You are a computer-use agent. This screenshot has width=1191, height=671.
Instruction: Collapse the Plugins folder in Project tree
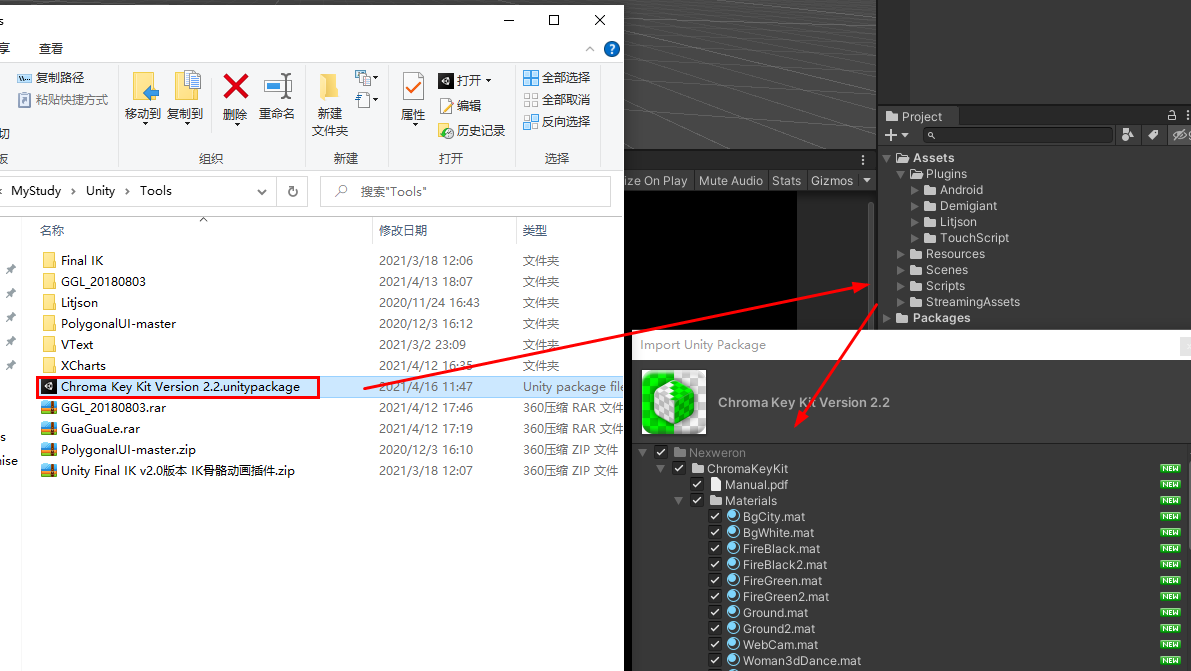(901, 174)
